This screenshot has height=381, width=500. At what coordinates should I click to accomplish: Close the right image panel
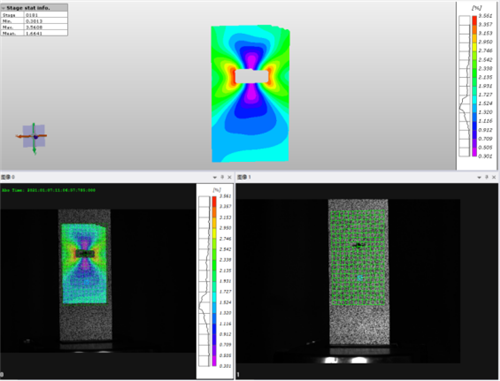click(x=494, y=177)
